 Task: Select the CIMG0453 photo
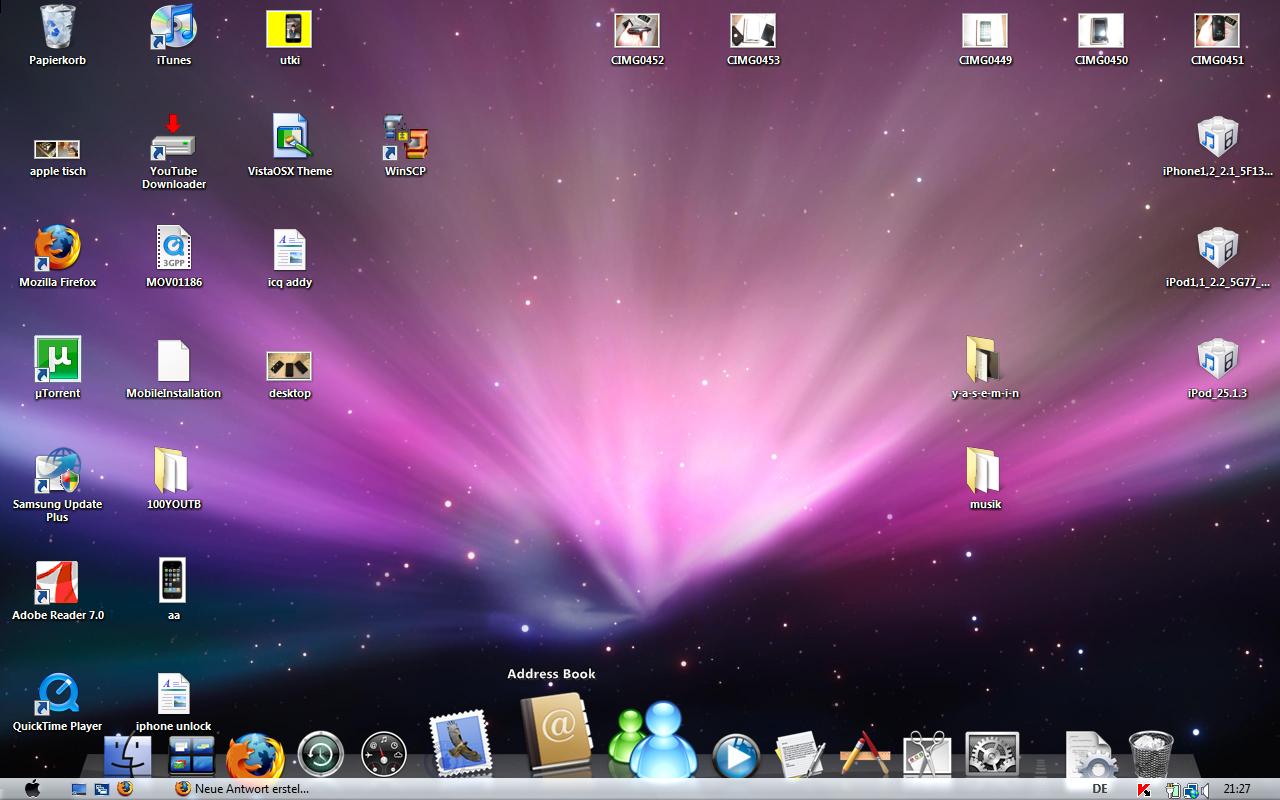tap(753, 40)
